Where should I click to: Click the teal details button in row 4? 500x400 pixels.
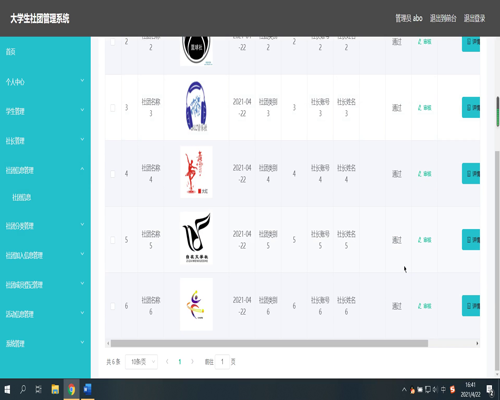(x=471, y=173)
